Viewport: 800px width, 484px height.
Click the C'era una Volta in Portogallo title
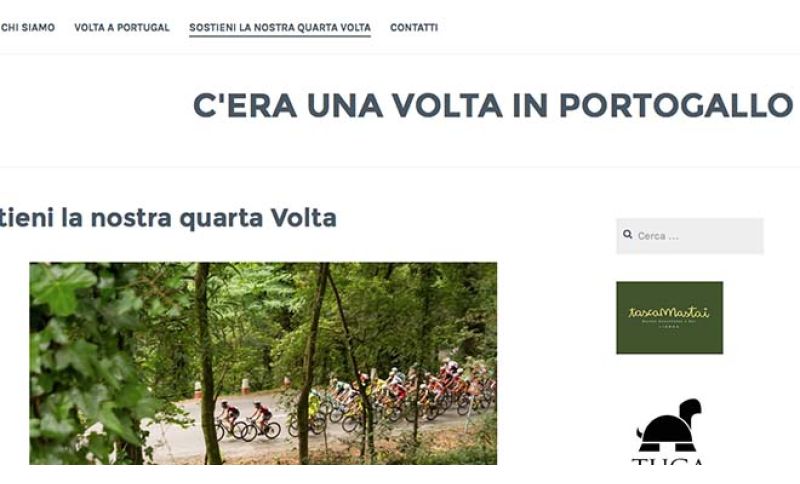(493, 106)
